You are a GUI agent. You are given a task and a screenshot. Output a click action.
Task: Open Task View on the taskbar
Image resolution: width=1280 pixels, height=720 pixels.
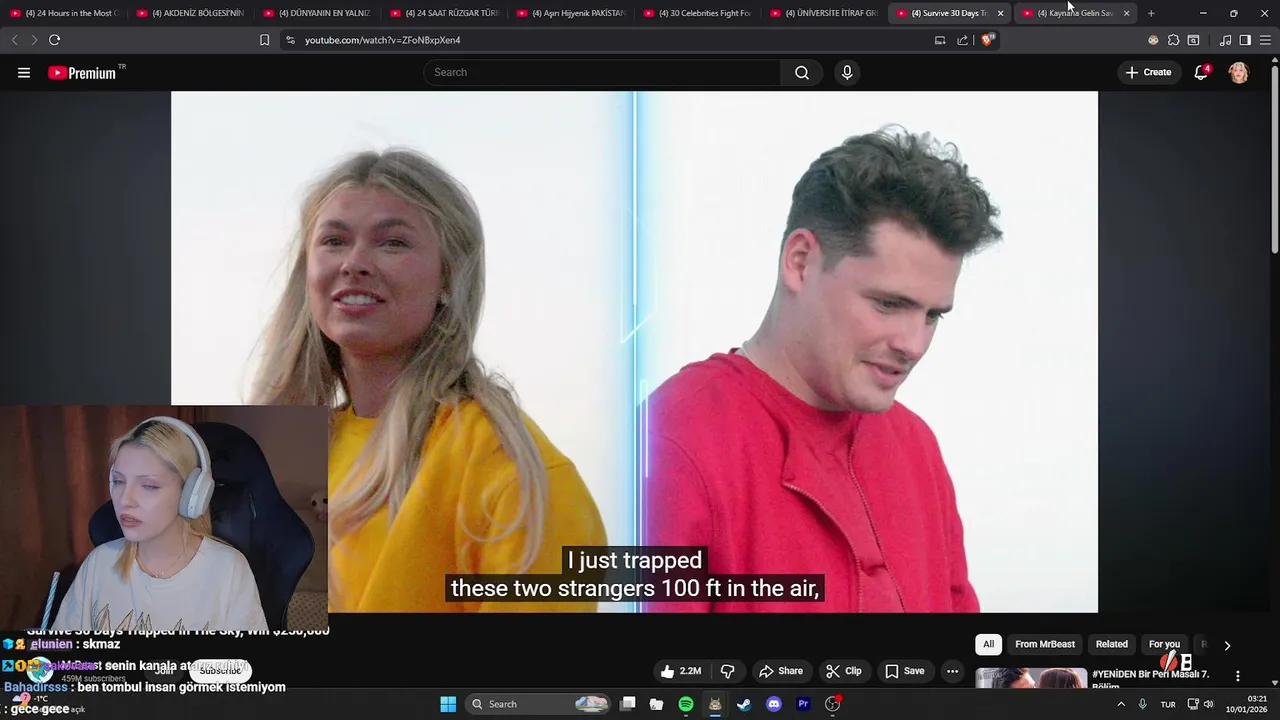click(x=628, y=704)
